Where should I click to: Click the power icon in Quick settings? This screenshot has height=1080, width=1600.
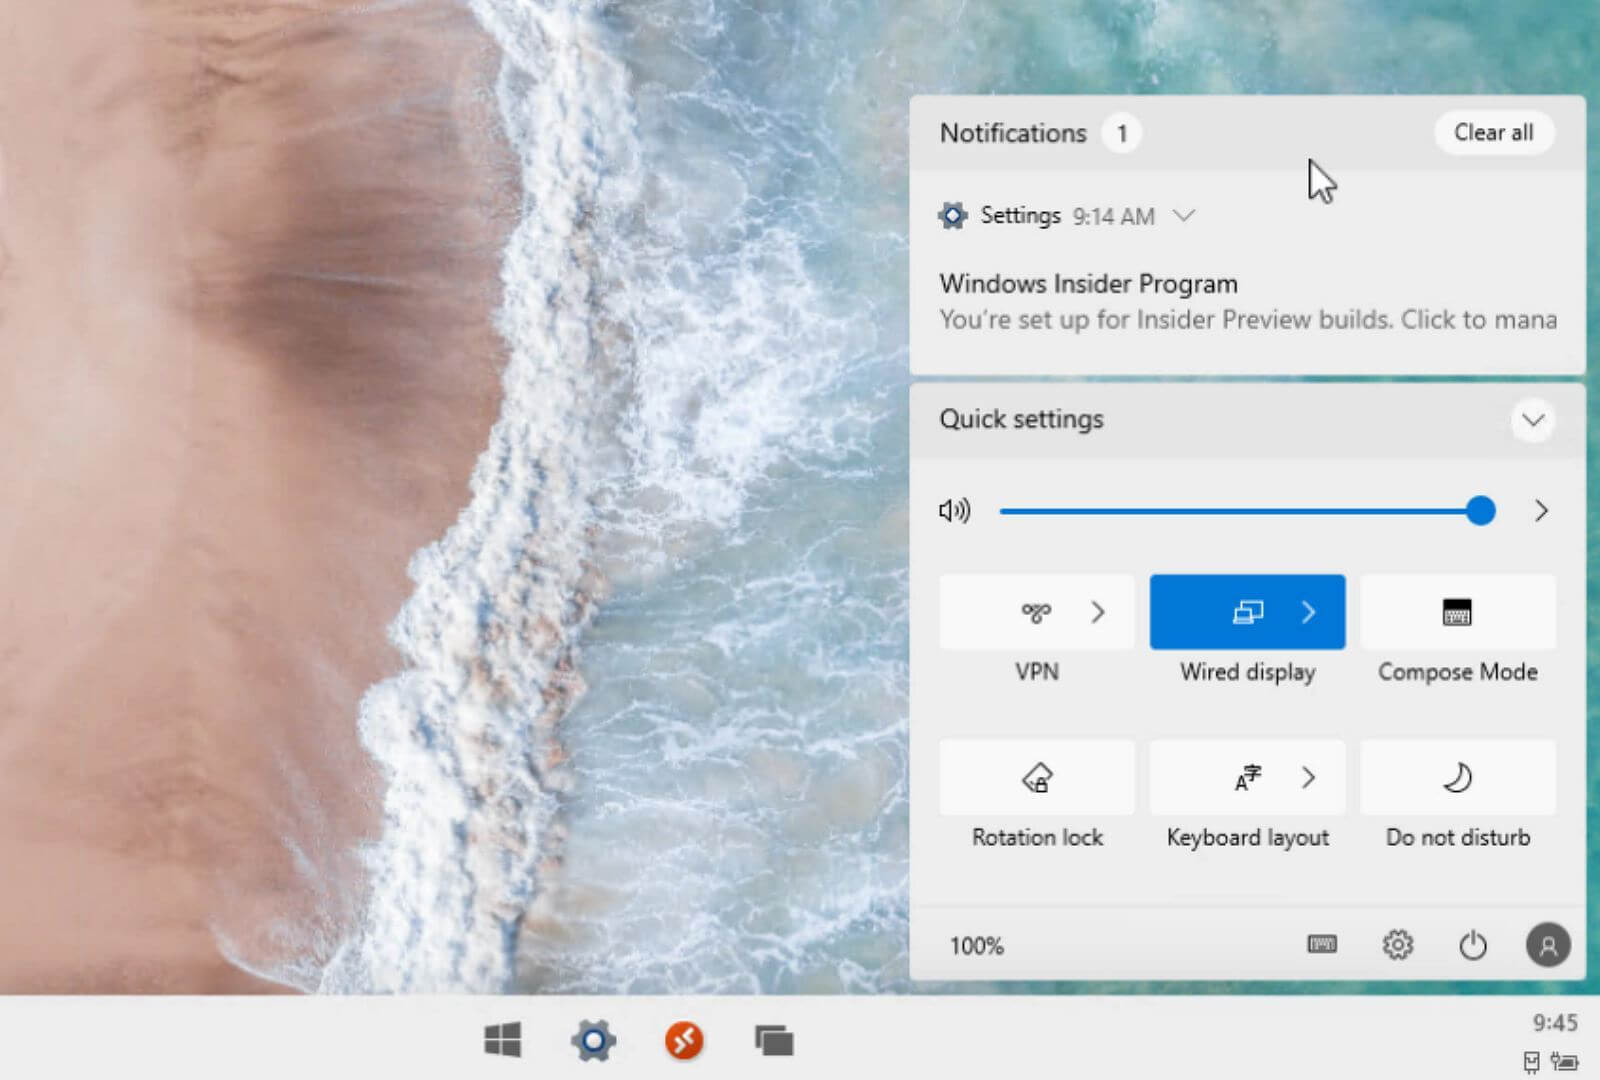1474,944
